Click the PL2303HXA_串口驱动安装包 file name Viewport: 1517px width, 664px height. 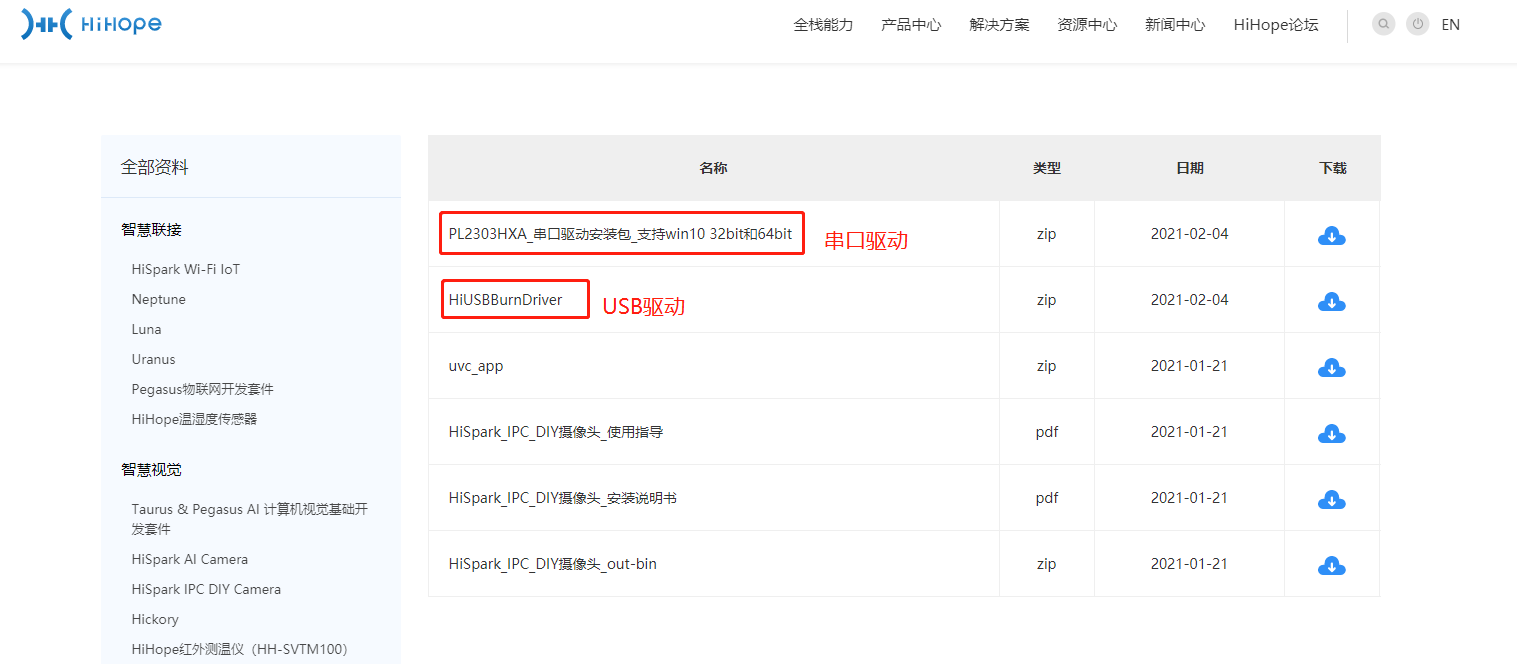point(620,234)
